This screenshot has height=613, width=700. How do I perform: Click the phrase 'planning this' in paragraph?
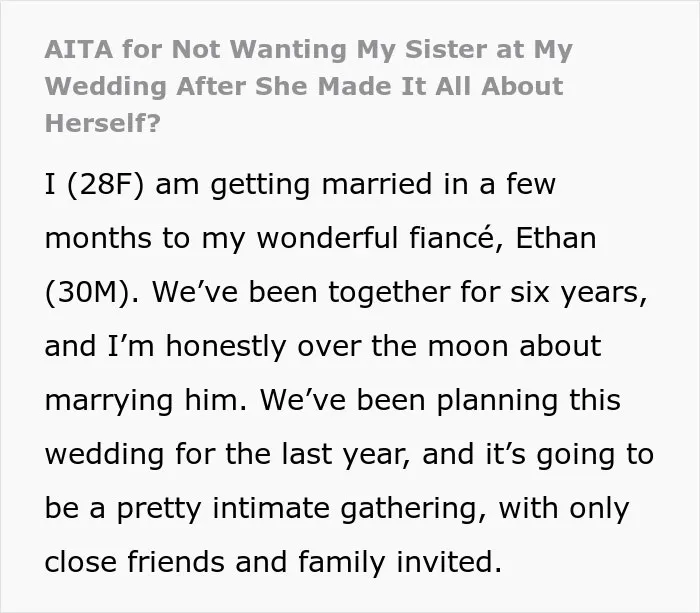[529, 400]
